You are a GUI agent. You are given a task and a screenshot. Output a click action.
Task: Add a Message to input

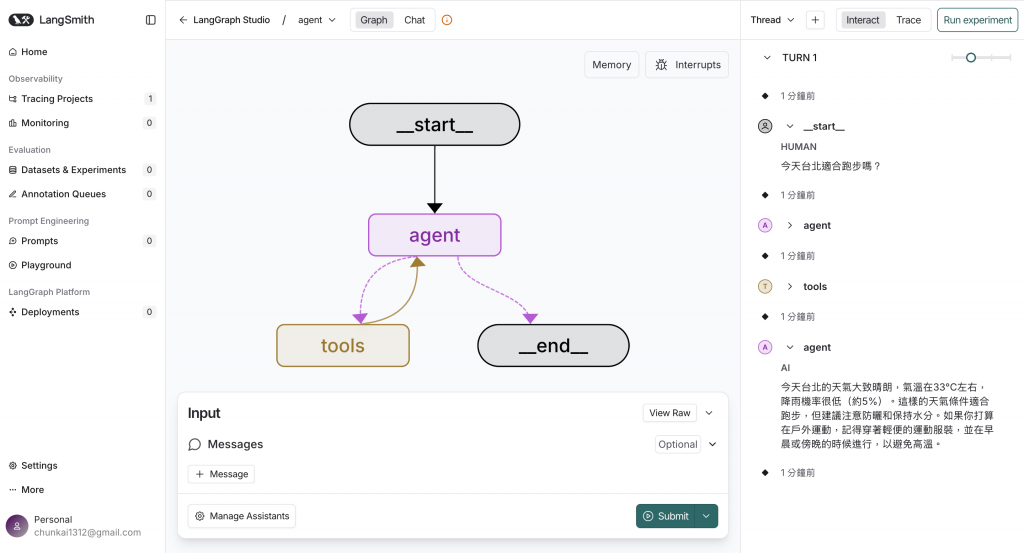pyautogui.click(x=221, y=474)
